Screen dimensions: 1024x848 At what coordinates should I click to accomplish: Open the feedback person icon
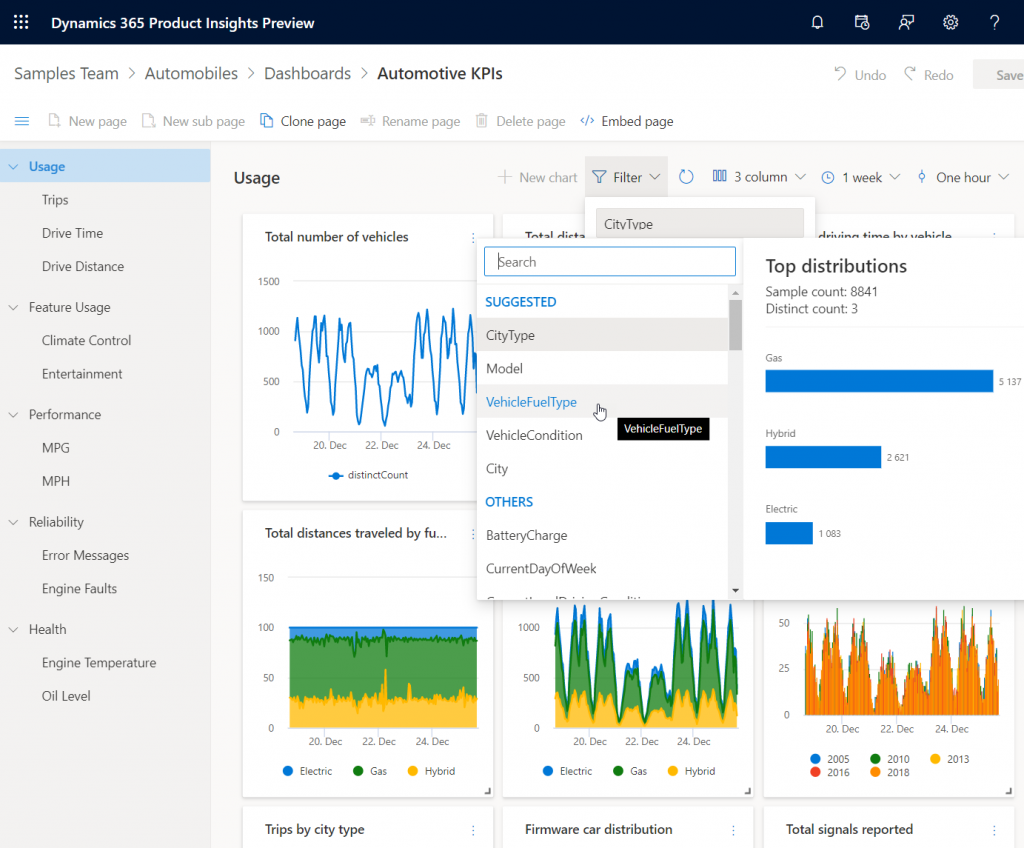tap(906, 22)
